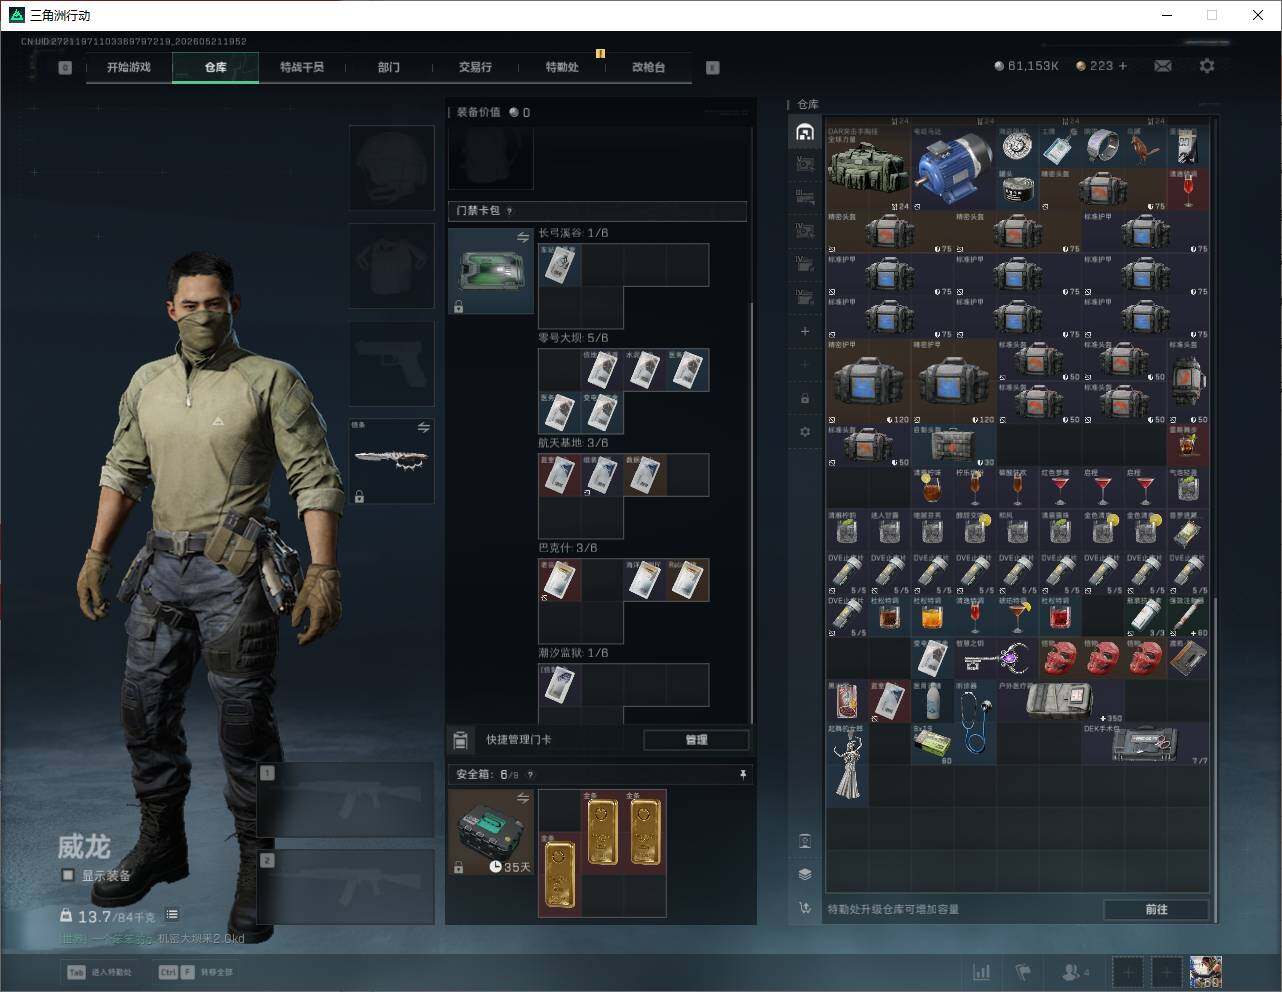Click the plus button beside the 223 currency

pyautogui.click(x=1123, y=66)
